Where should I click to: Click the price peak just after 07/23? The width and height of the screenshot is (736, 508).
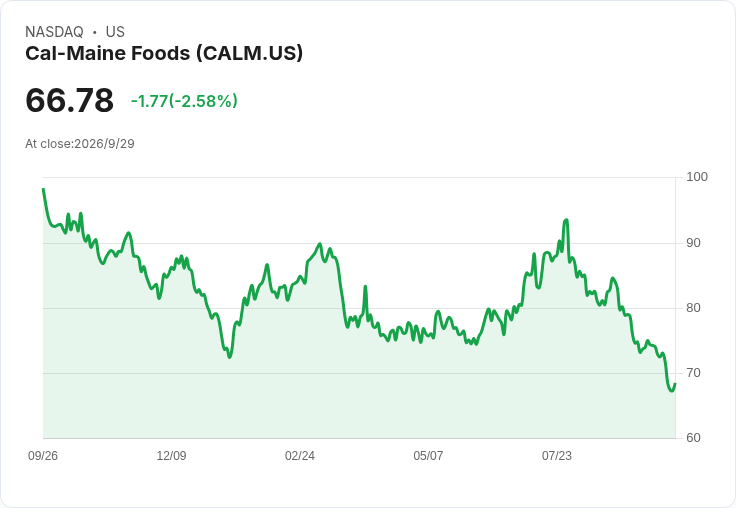[567, 220]
